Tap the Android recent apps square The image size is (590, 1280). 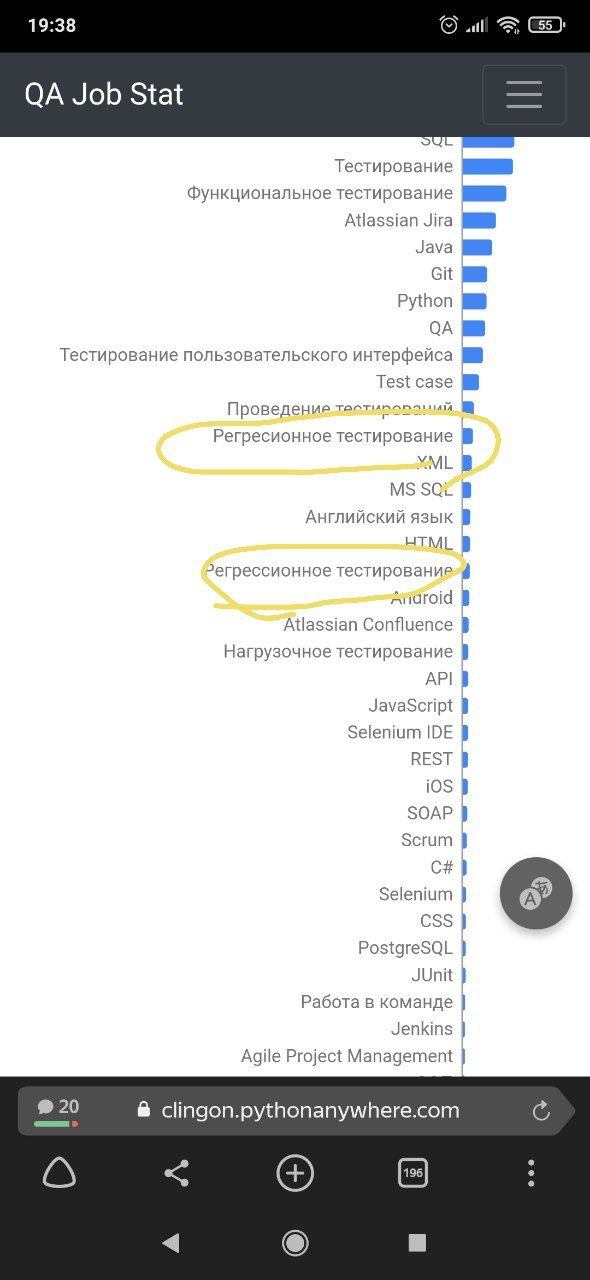[417, 1242]
